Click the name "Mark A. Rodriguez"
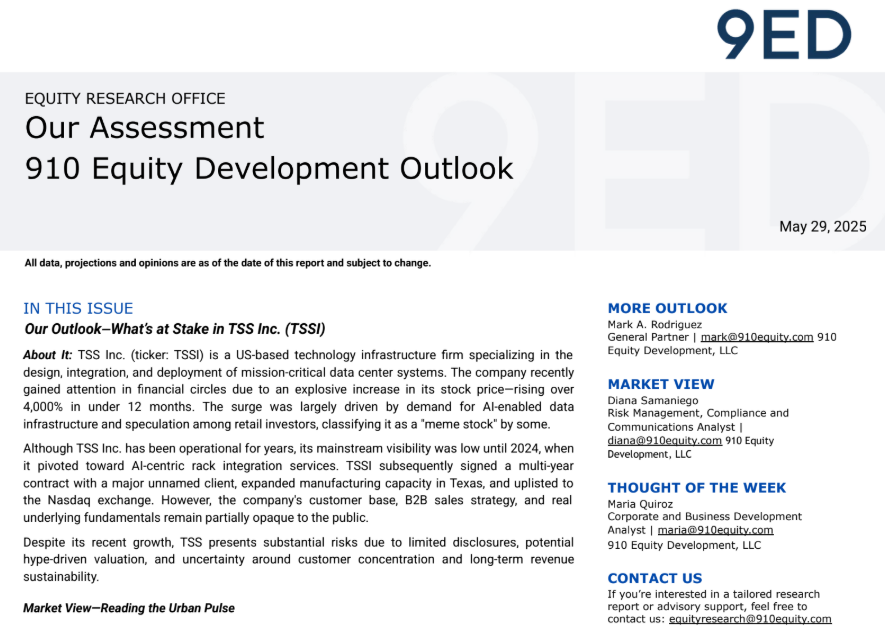This screenshot has width=885, height=628. point(655,324)
